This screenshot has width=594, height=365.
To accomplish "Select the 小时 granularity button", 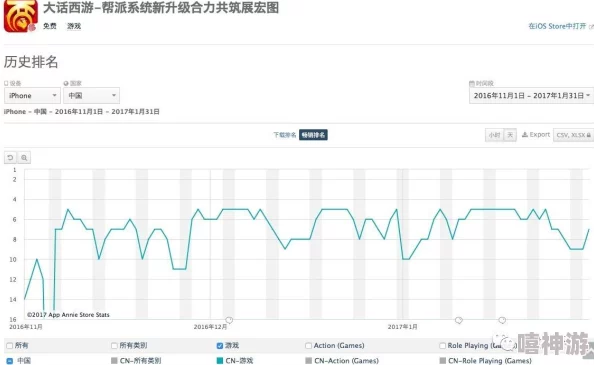I will [x=494, y=135].
